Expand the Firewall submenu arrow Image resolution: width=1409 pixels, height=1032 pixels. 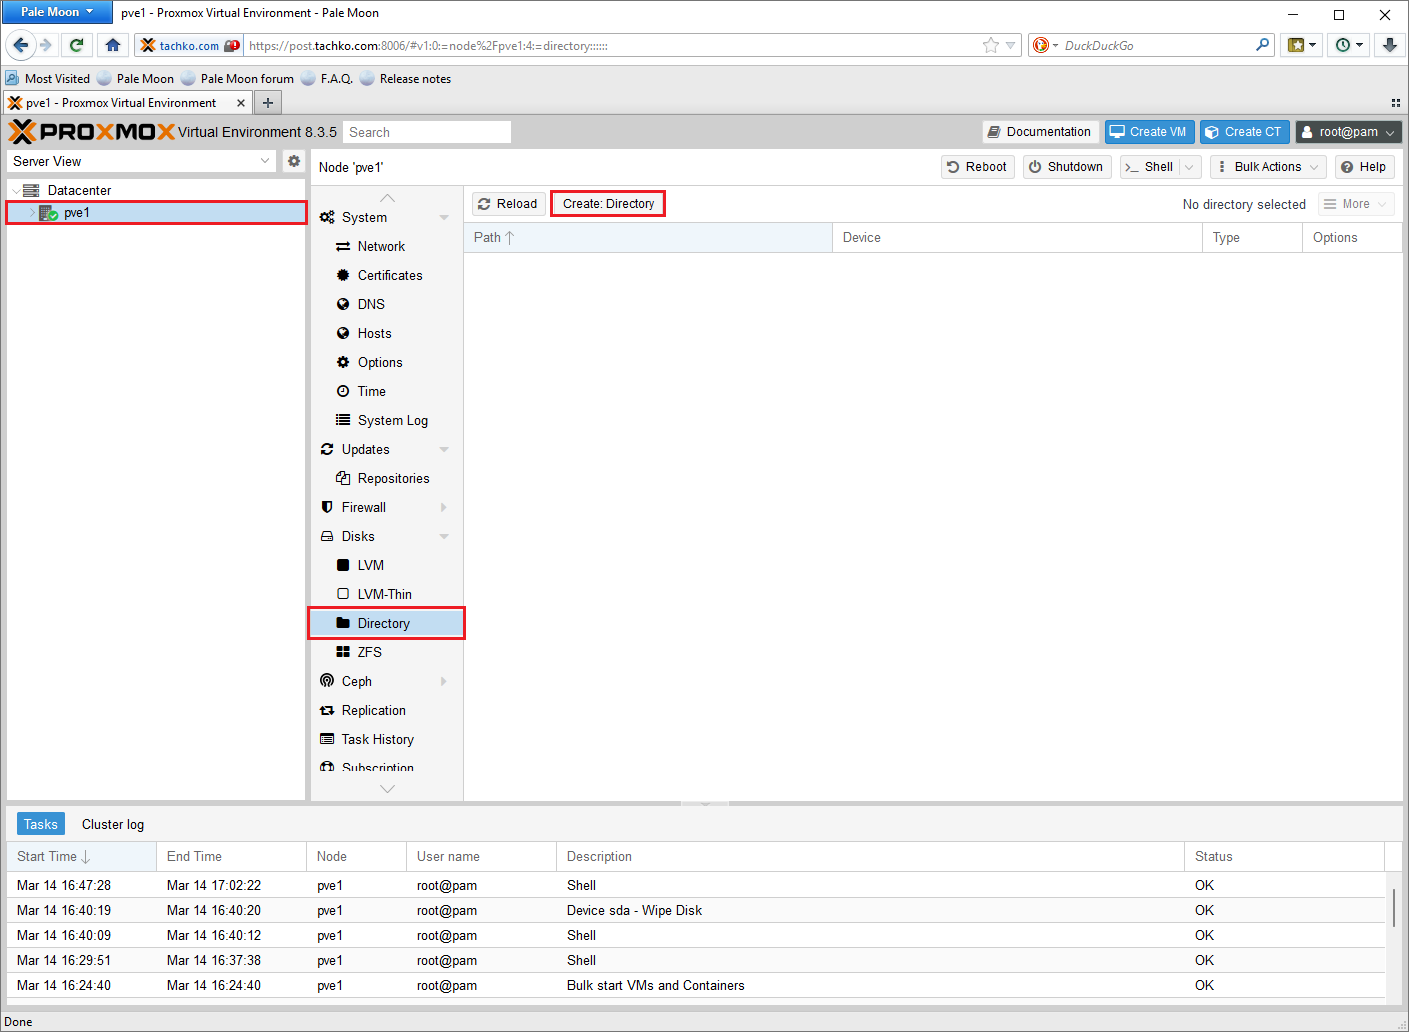[x=444, y=507]
